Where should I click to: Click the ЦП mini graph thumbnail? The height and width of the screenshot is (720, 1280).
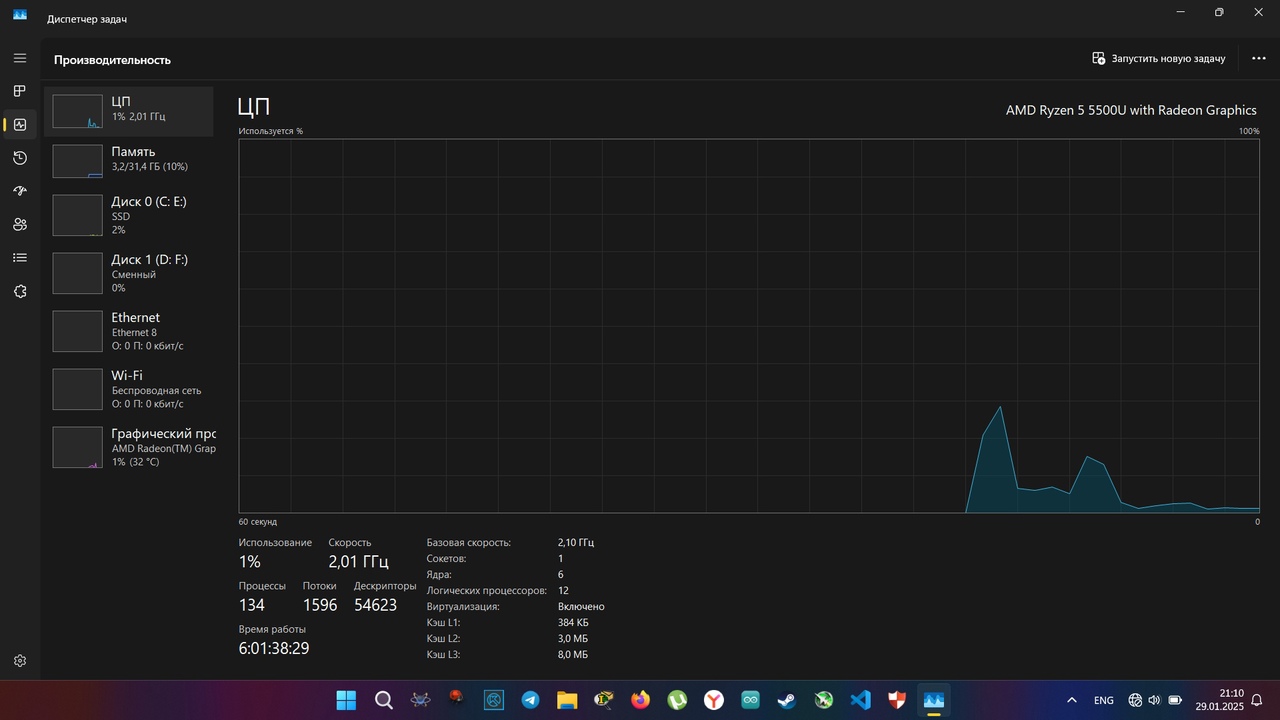pyautogui.click(x=77, y=111)
